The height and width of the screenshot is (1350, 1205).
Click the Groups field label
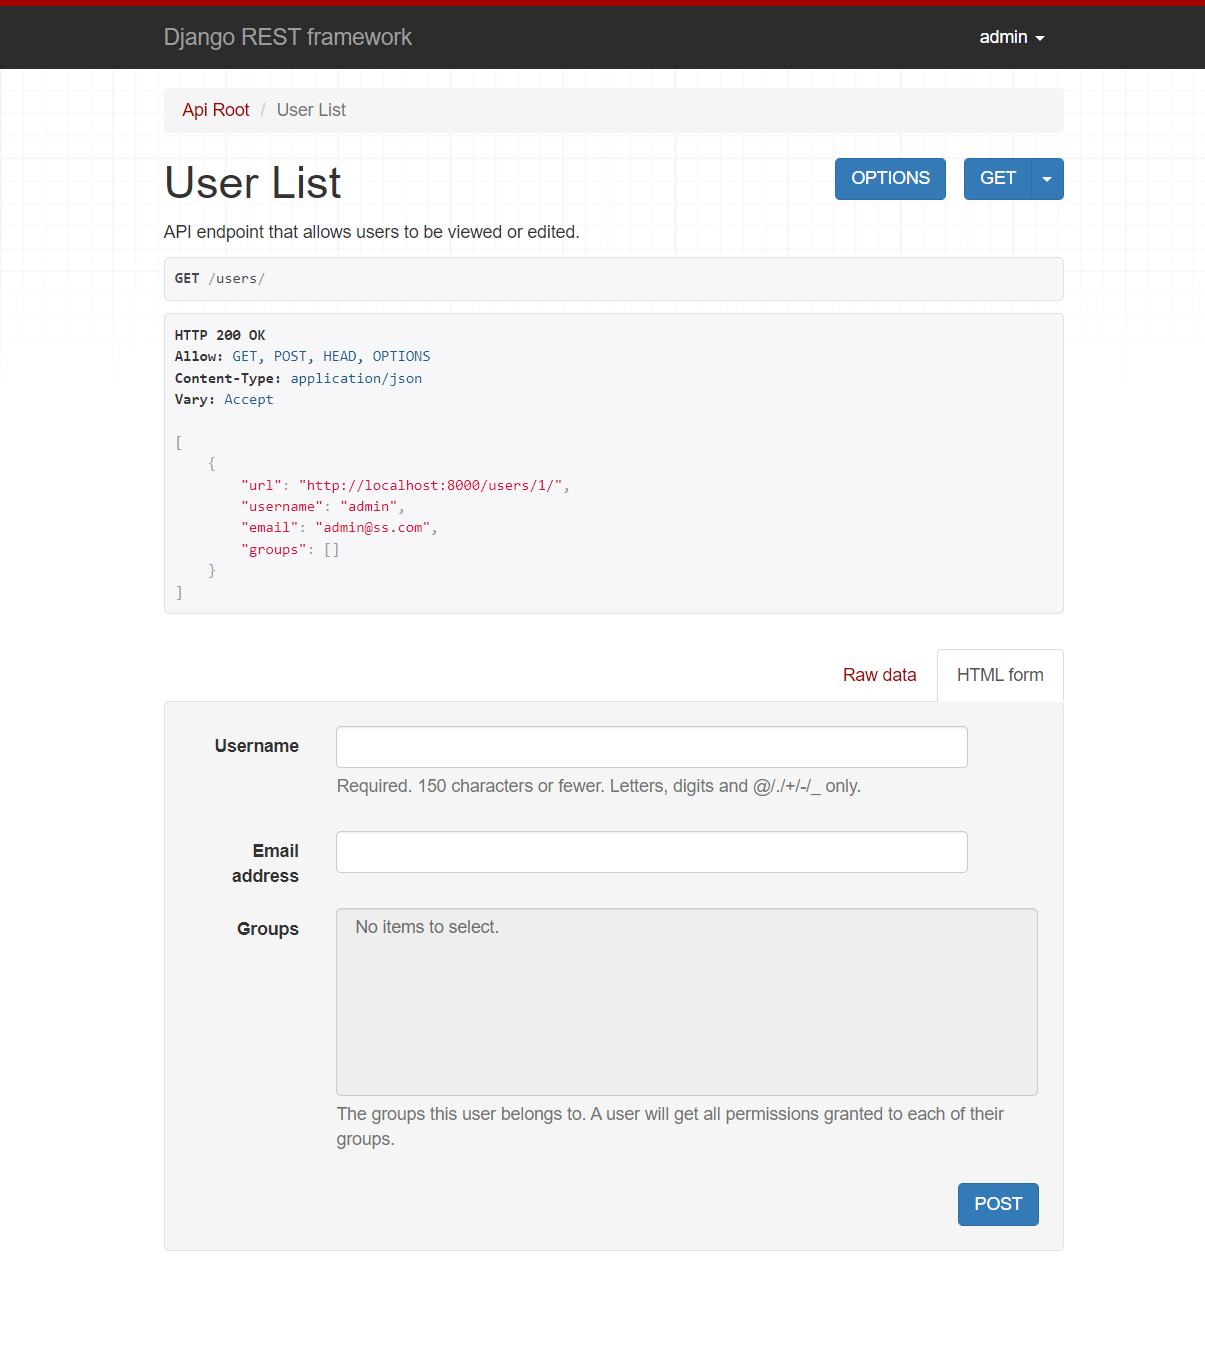(268, 929)
